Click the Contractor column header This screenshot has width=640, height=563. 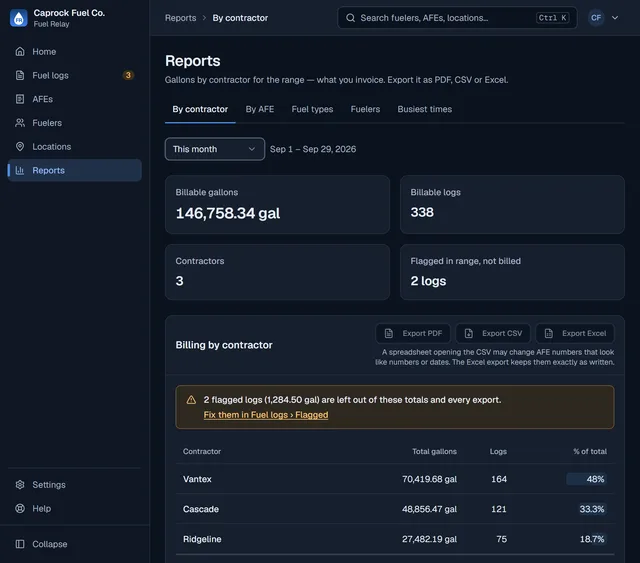click(x=202, y=451)
